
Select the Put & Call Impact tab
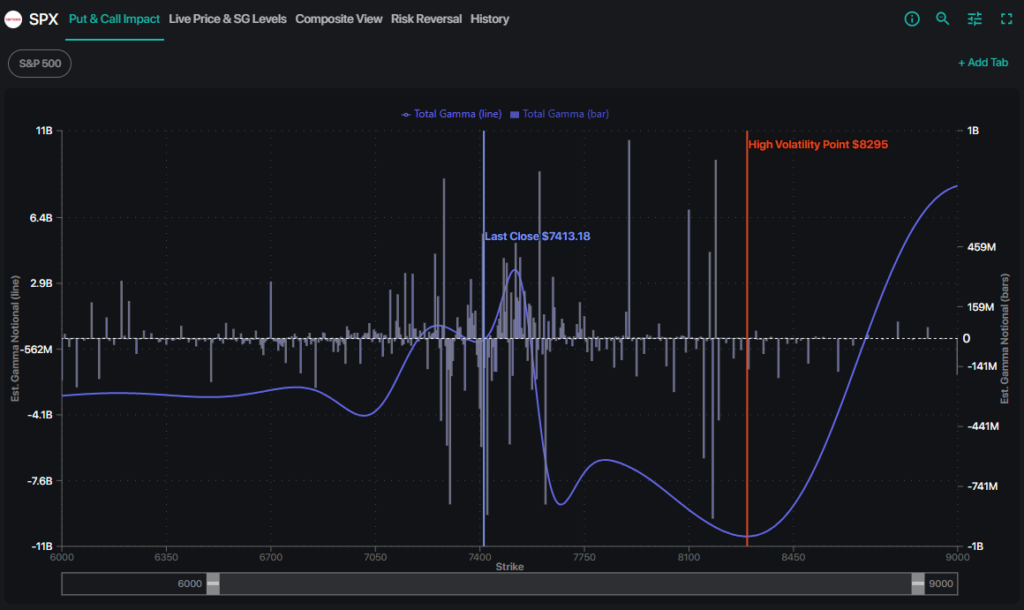[114, 19]
